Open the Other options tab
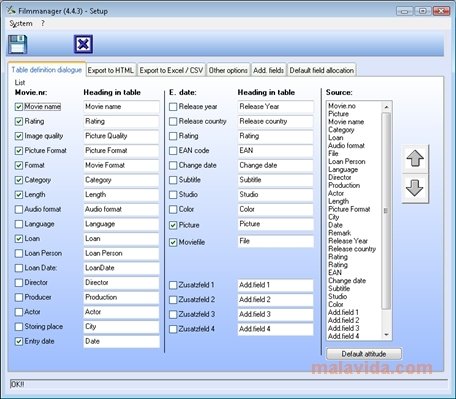 228,70
